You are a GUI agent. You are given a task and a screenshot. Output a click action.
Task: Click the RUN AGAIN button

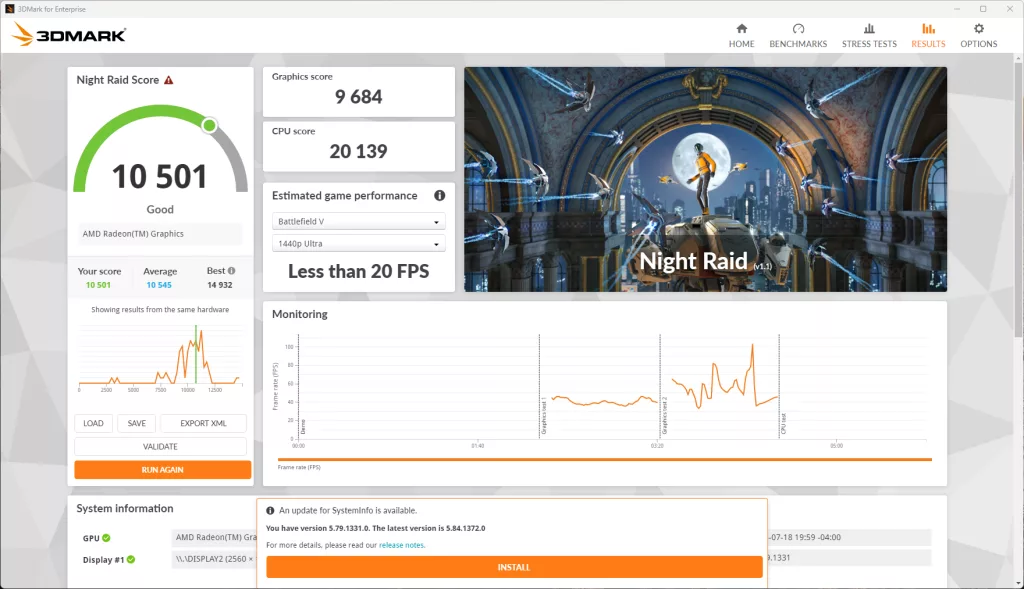click(163, 470)
